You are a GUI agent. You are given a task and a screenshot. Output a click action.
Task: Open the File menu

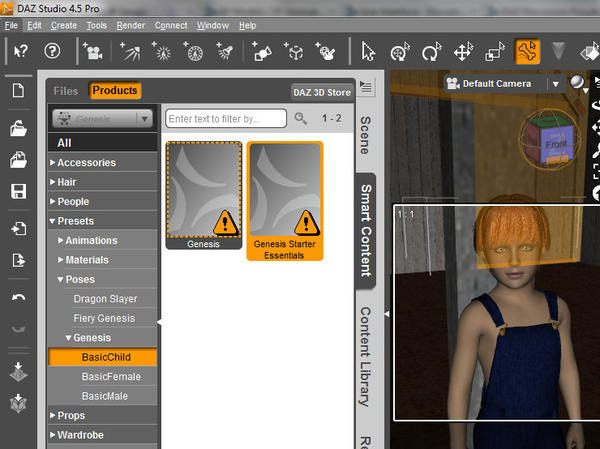[x=11, y=26]
